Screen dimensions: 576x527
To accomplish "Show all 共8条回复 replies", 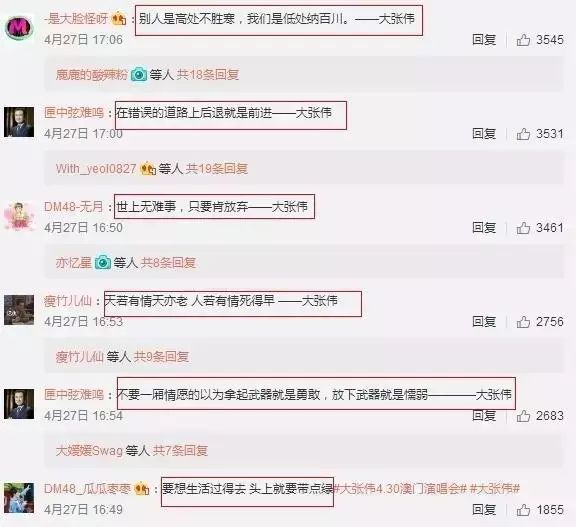I will [x=168, y=263].
